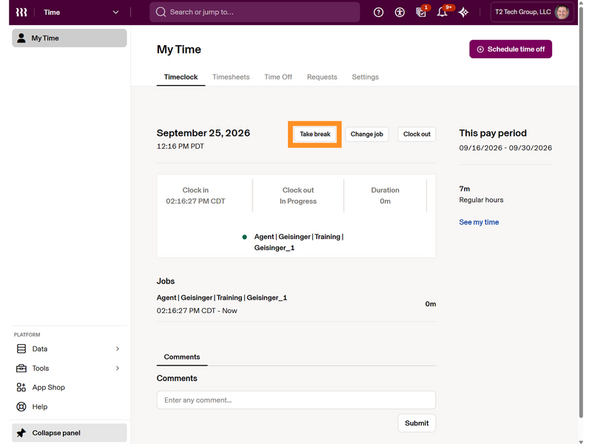Click the App Shop grid icon

click(x=22, y=387)
